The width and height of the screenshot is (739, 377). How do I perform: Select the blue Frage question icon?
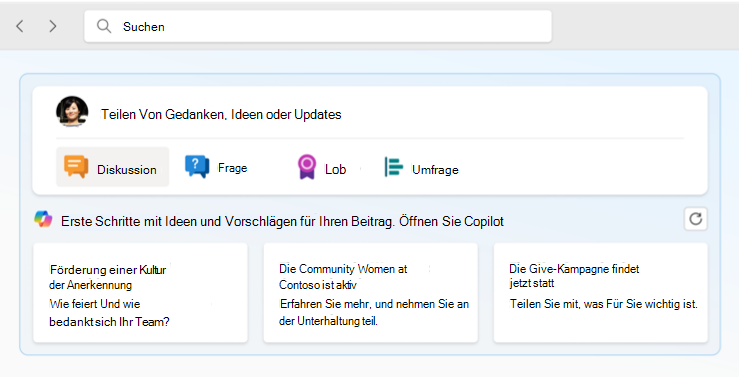[x=197, y=167]
